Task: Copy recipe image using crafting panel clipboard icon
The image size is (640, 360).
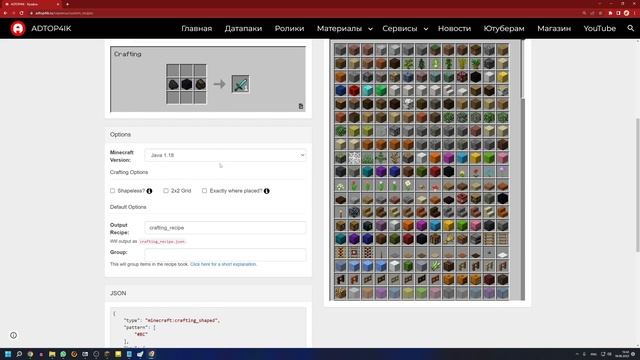Action: pyautogui.click(x=301, y=107)
